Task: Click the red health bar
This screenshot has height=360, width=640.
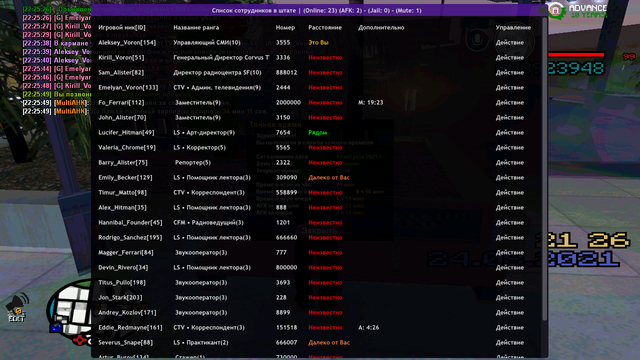Action: [576, 55]
